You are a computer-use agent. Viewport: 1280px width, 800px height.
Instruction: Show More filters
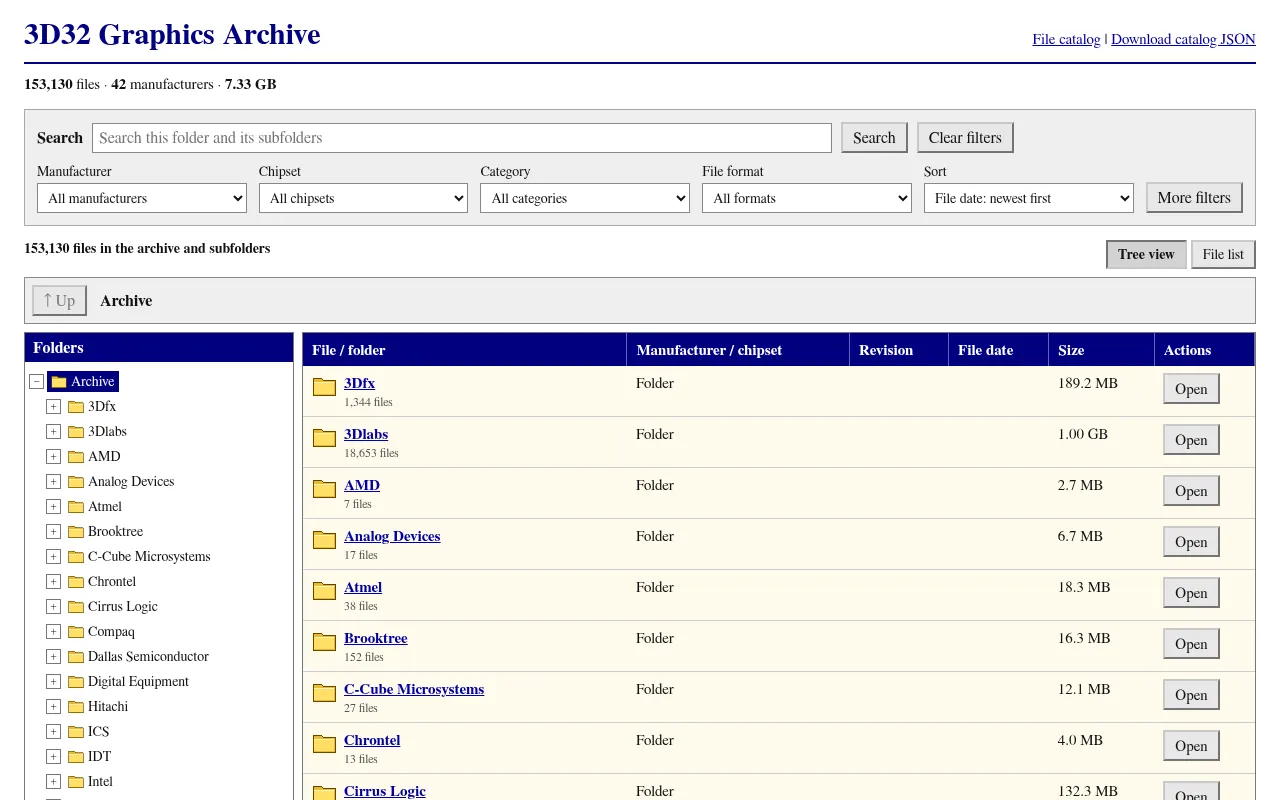coord(1194,198)
